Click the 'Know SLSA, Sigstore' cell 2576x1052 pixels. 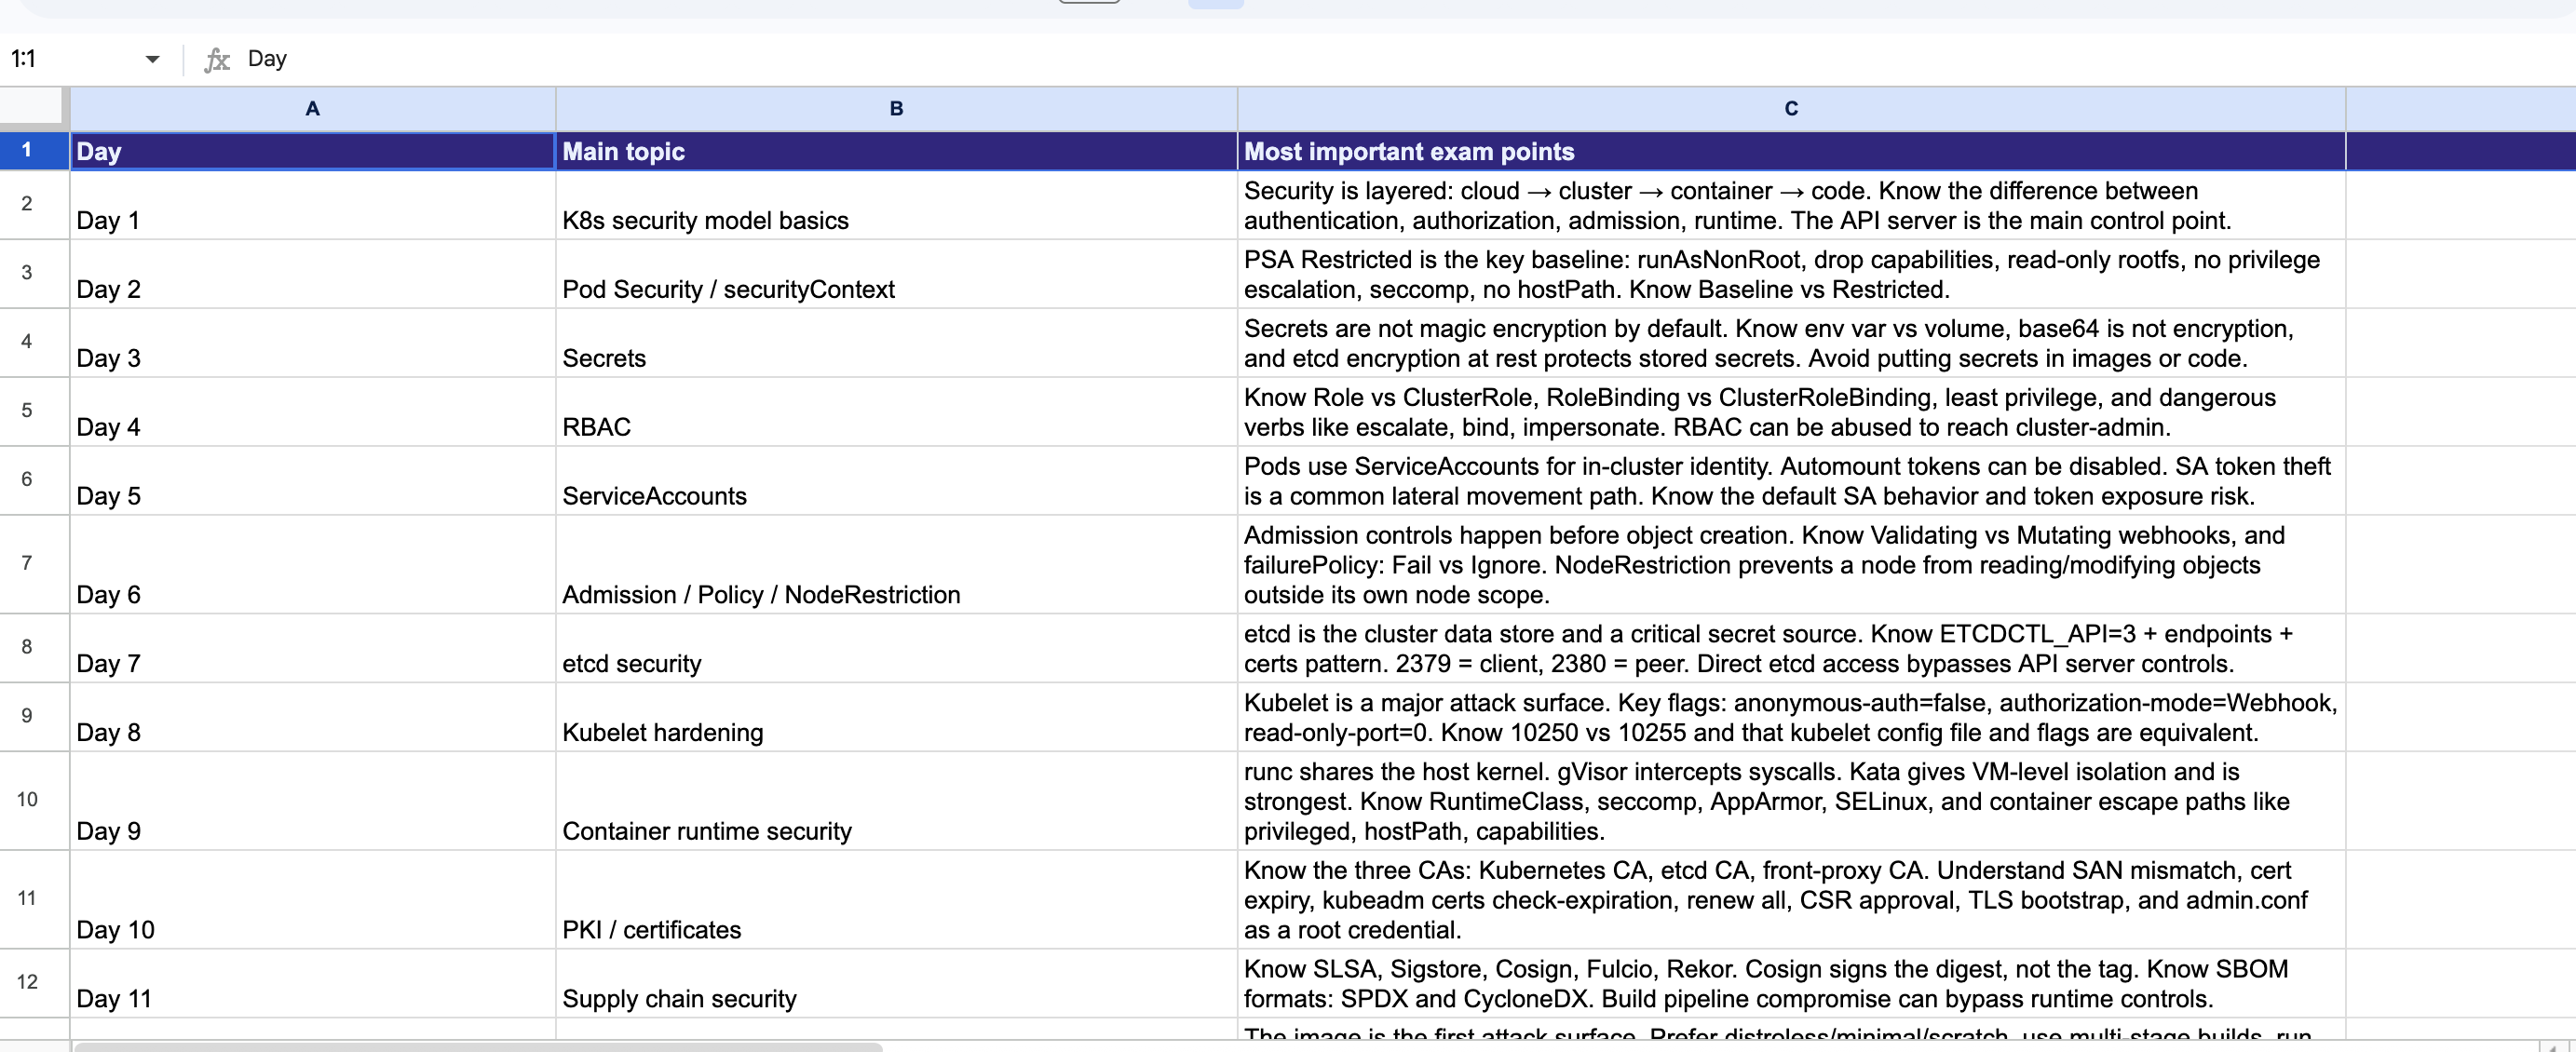point(1791,984)
